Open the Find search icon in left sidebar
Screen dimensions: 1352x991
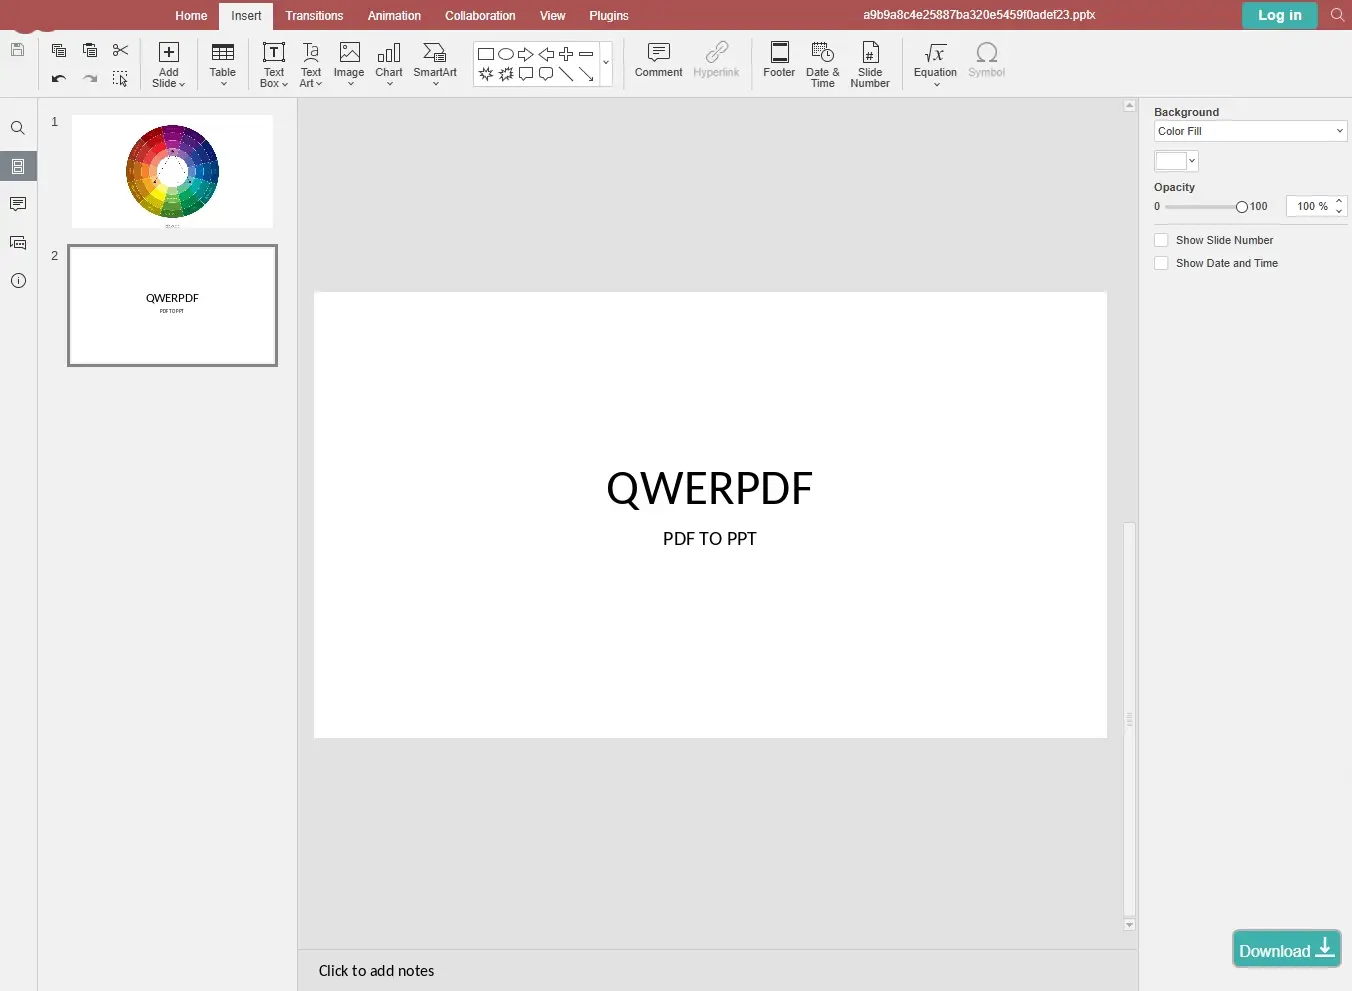pyautogui.click(x=18, y=128)
